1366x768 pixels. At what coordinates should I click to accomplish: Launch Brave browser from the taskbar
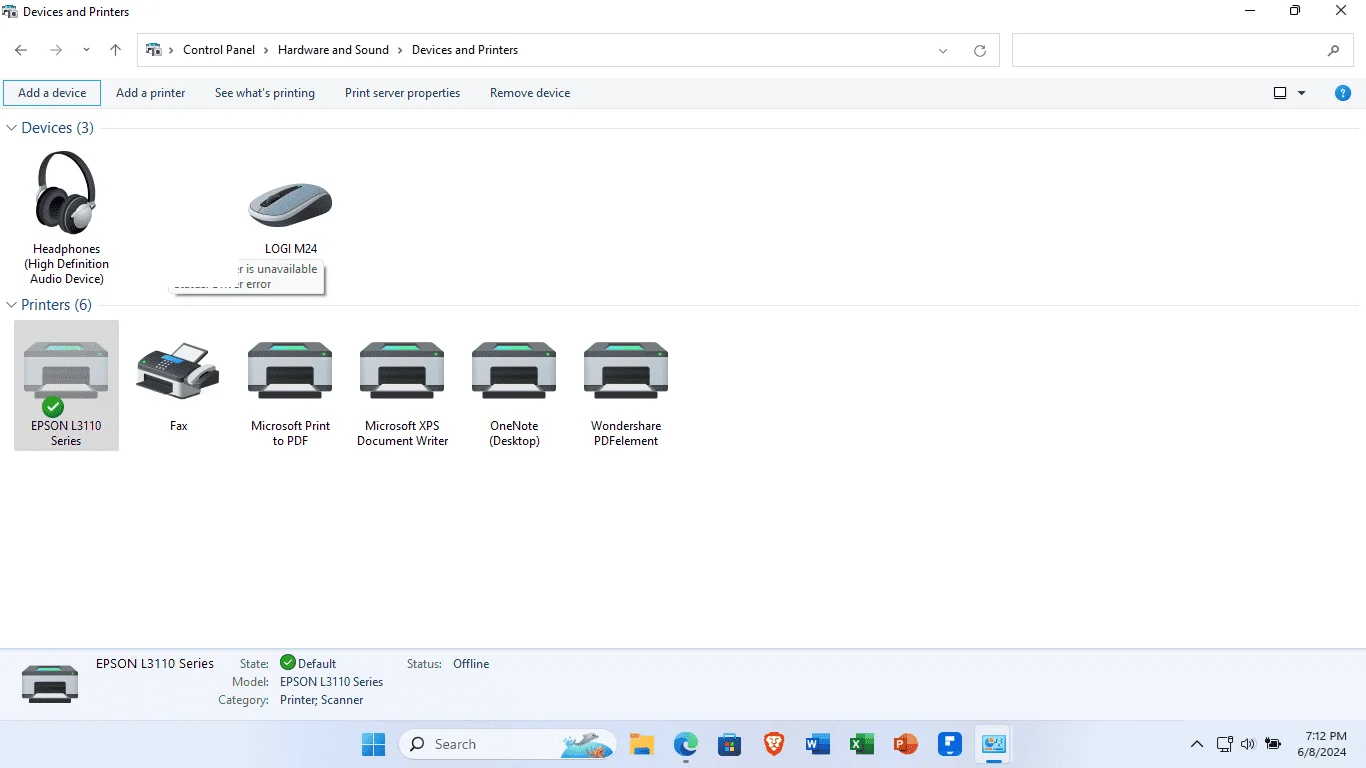773,744
